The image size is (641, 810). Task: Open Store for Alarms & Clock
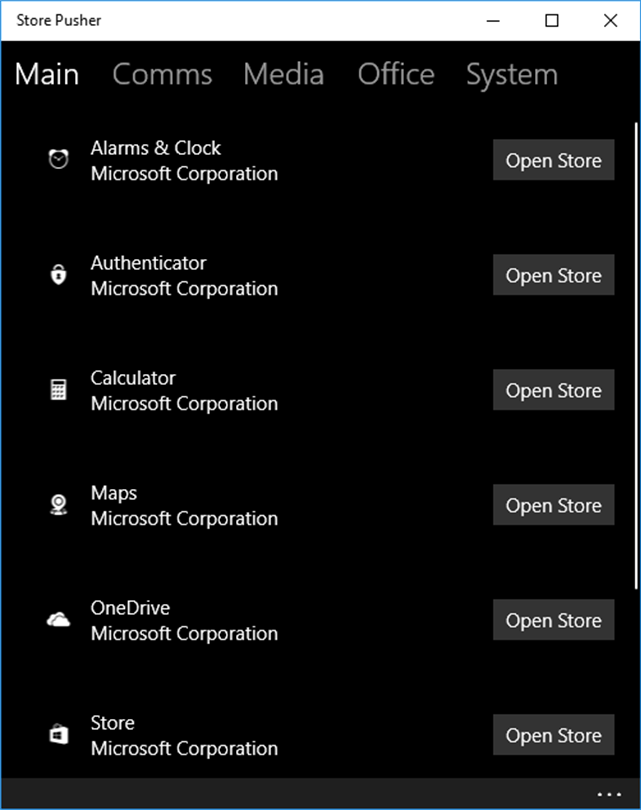553,161
